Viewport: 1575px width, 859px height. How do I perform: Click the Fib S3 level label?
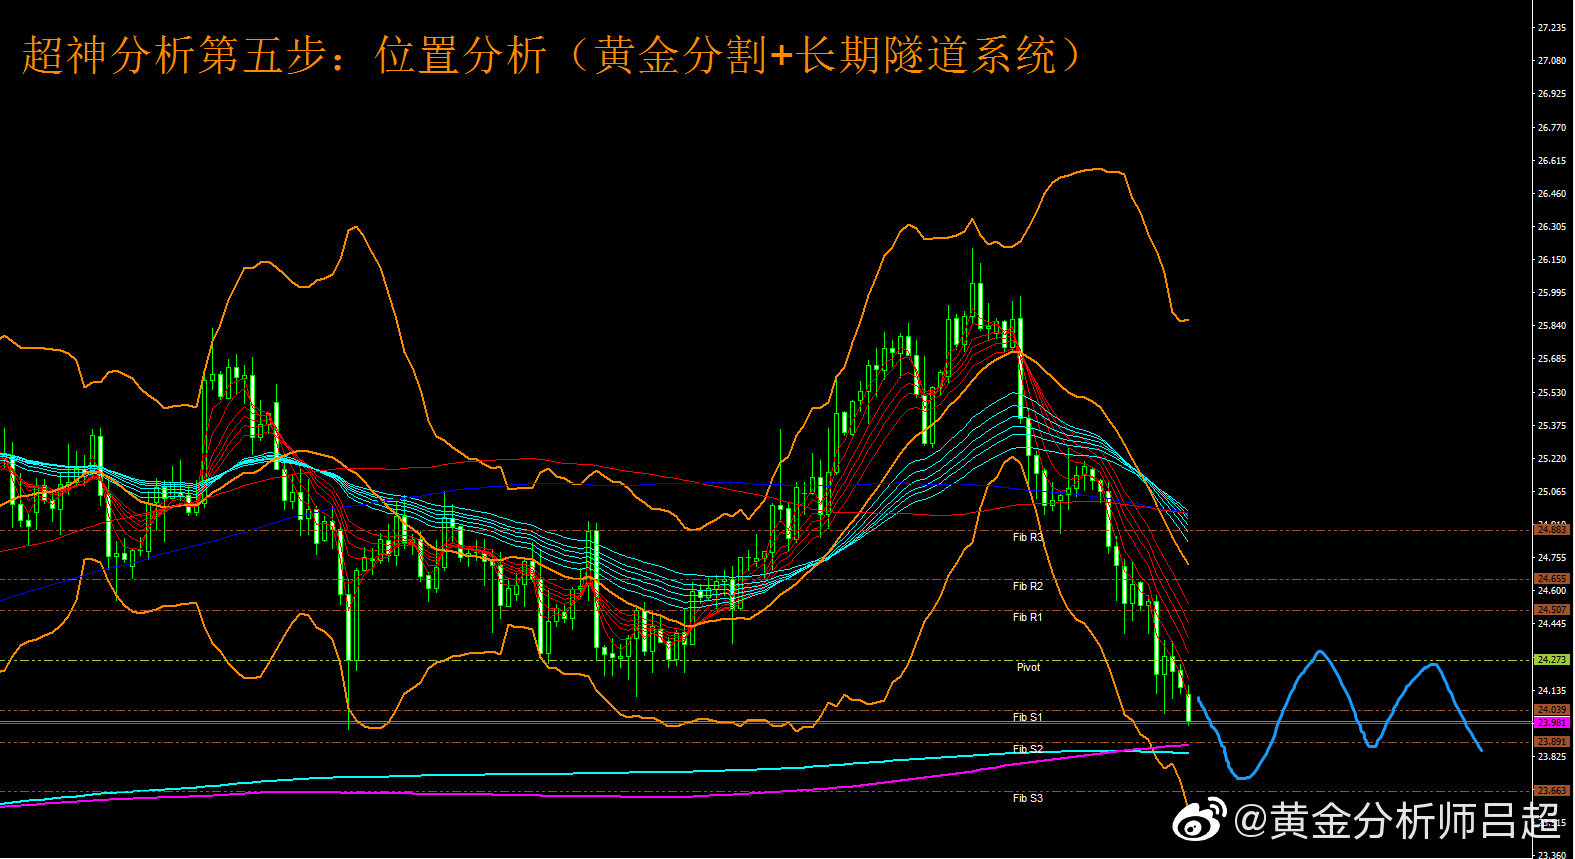pos(1027,798)
